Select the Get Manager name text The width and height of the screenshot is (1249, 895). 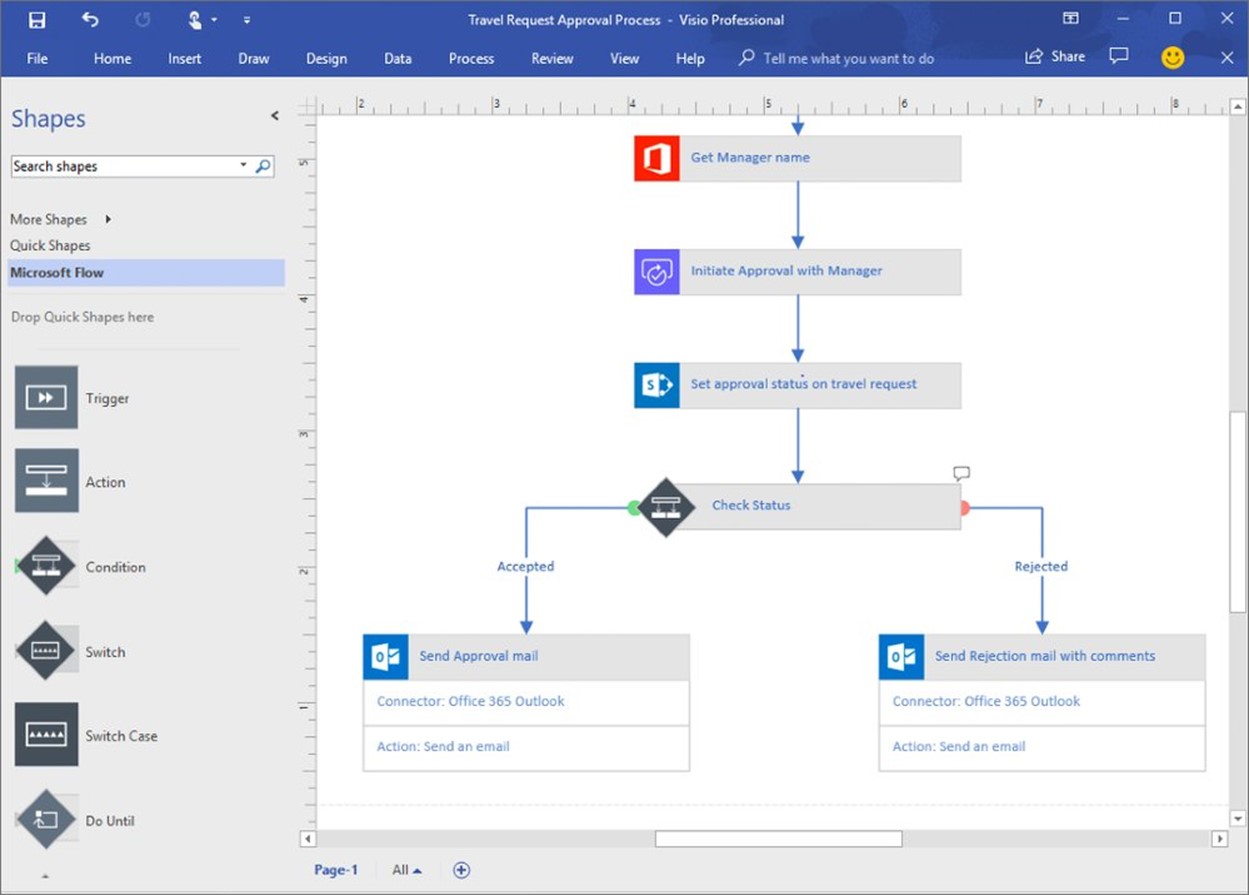pyautogui.click(x=750, y=157)
